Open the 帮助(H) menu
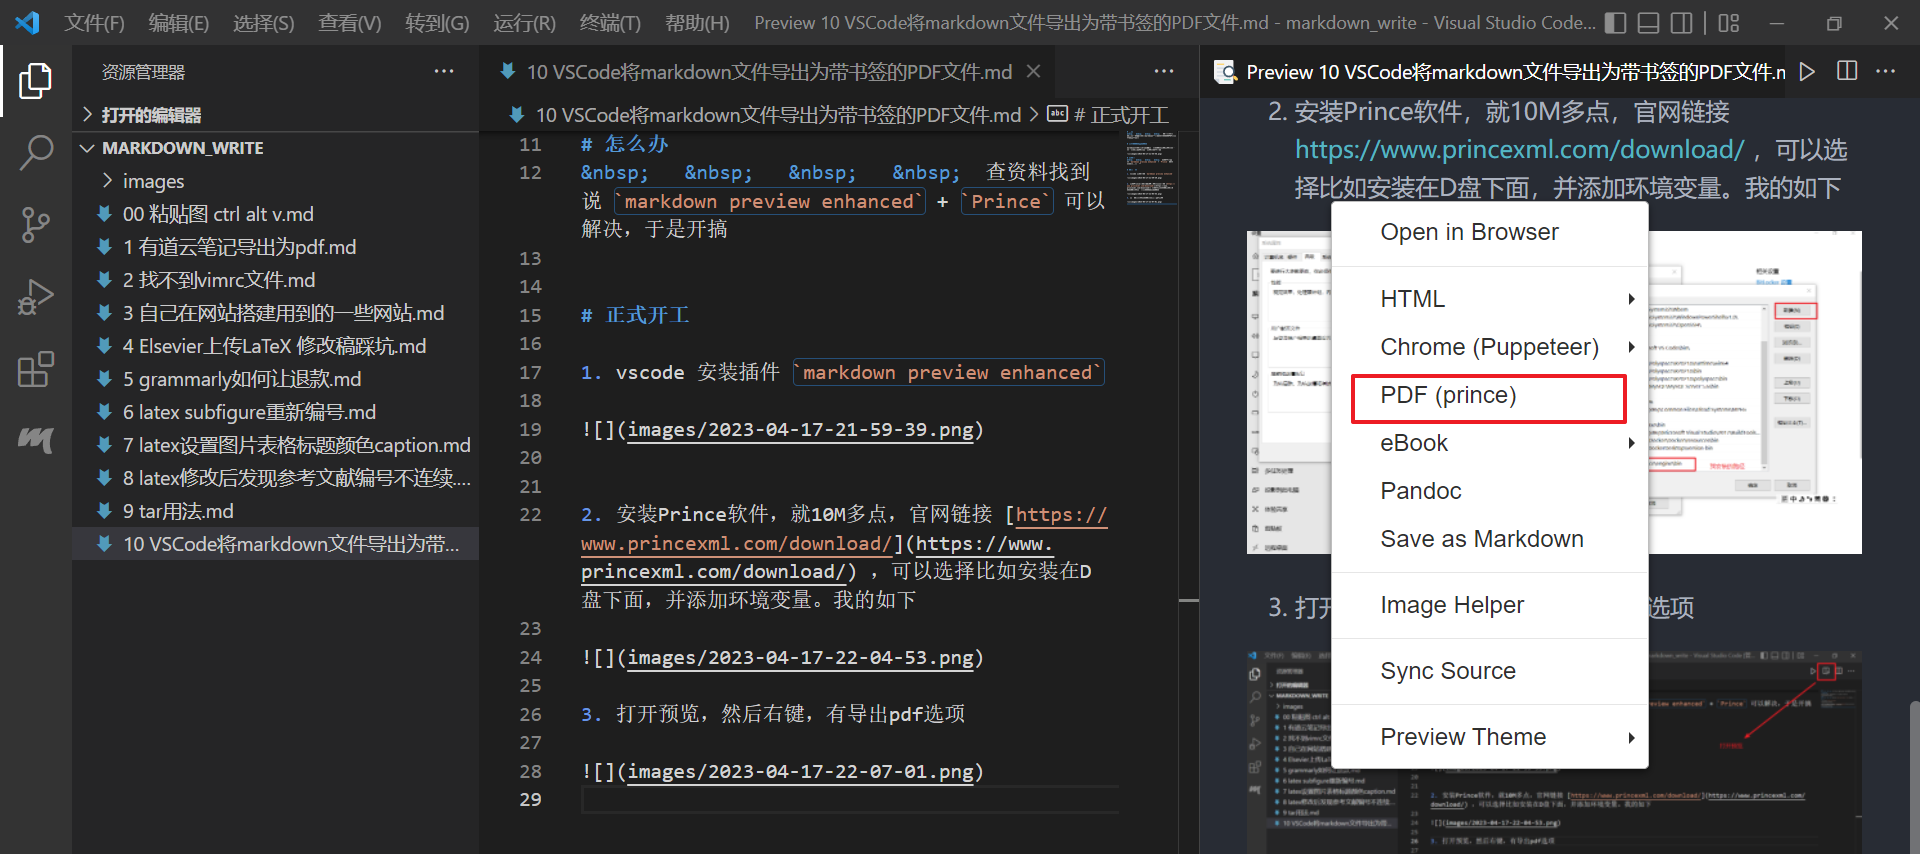1920x854 pixels. click(x=697, y=22)
